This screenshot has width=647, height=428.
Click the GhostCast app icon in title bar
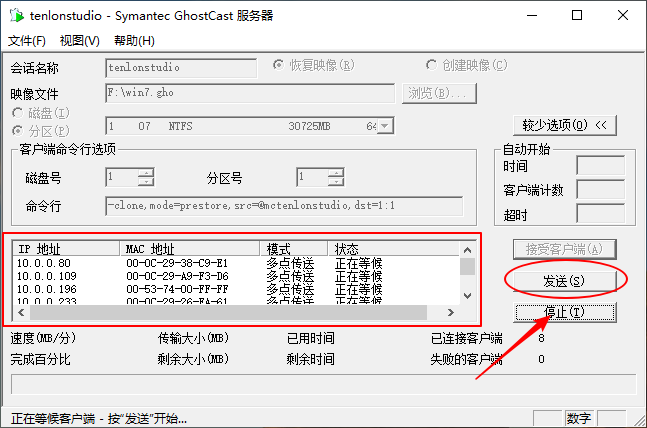point(17,16)
